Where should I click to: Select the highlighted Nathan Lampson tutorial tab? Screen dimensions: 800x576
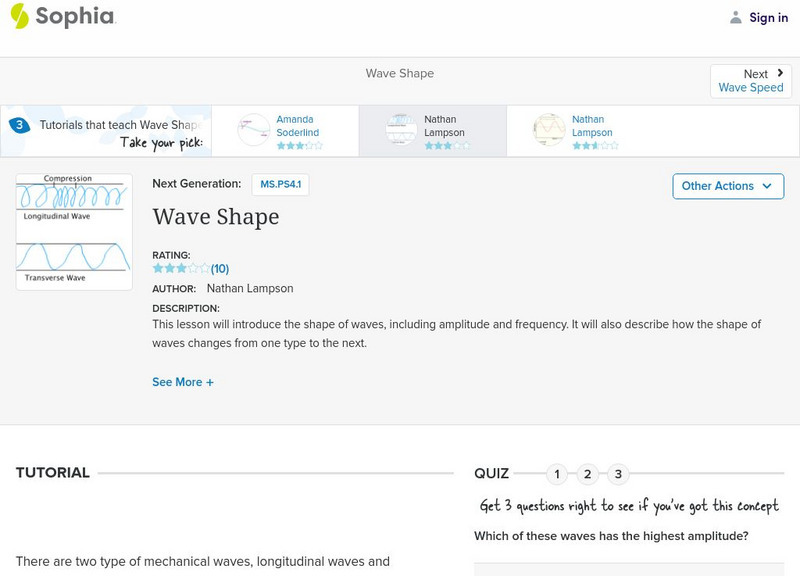pyautogui.click(x=446, y=126)
